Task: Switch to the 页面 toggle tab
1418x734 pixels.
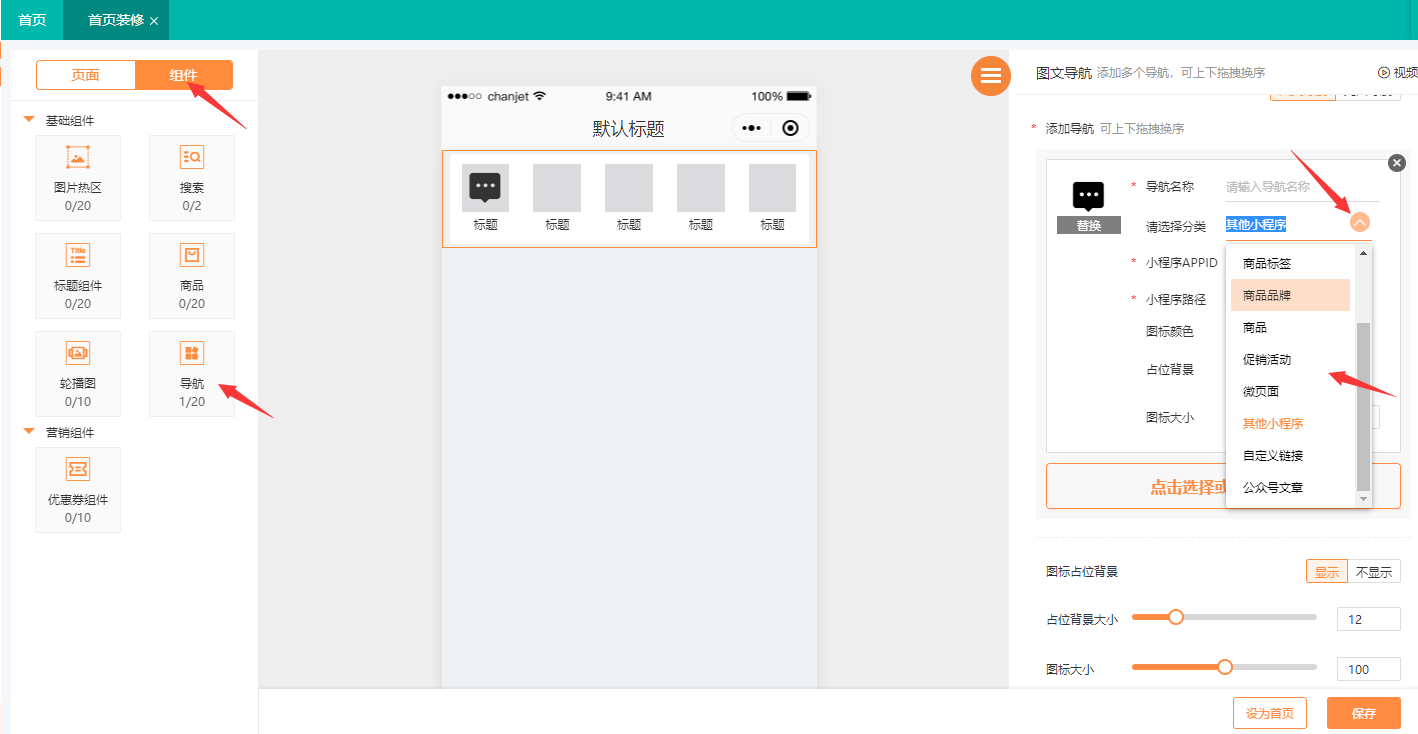Action: [86, 76]
